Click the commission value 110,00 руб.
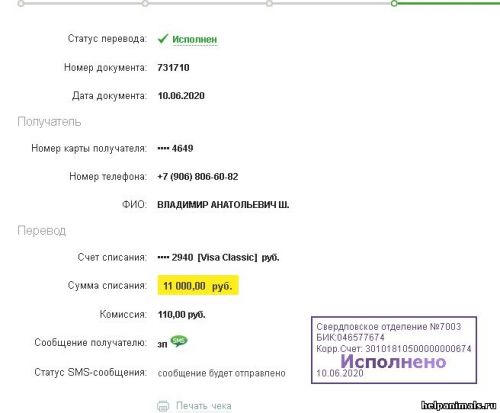500x413 pixels. [x=182, y=315]
